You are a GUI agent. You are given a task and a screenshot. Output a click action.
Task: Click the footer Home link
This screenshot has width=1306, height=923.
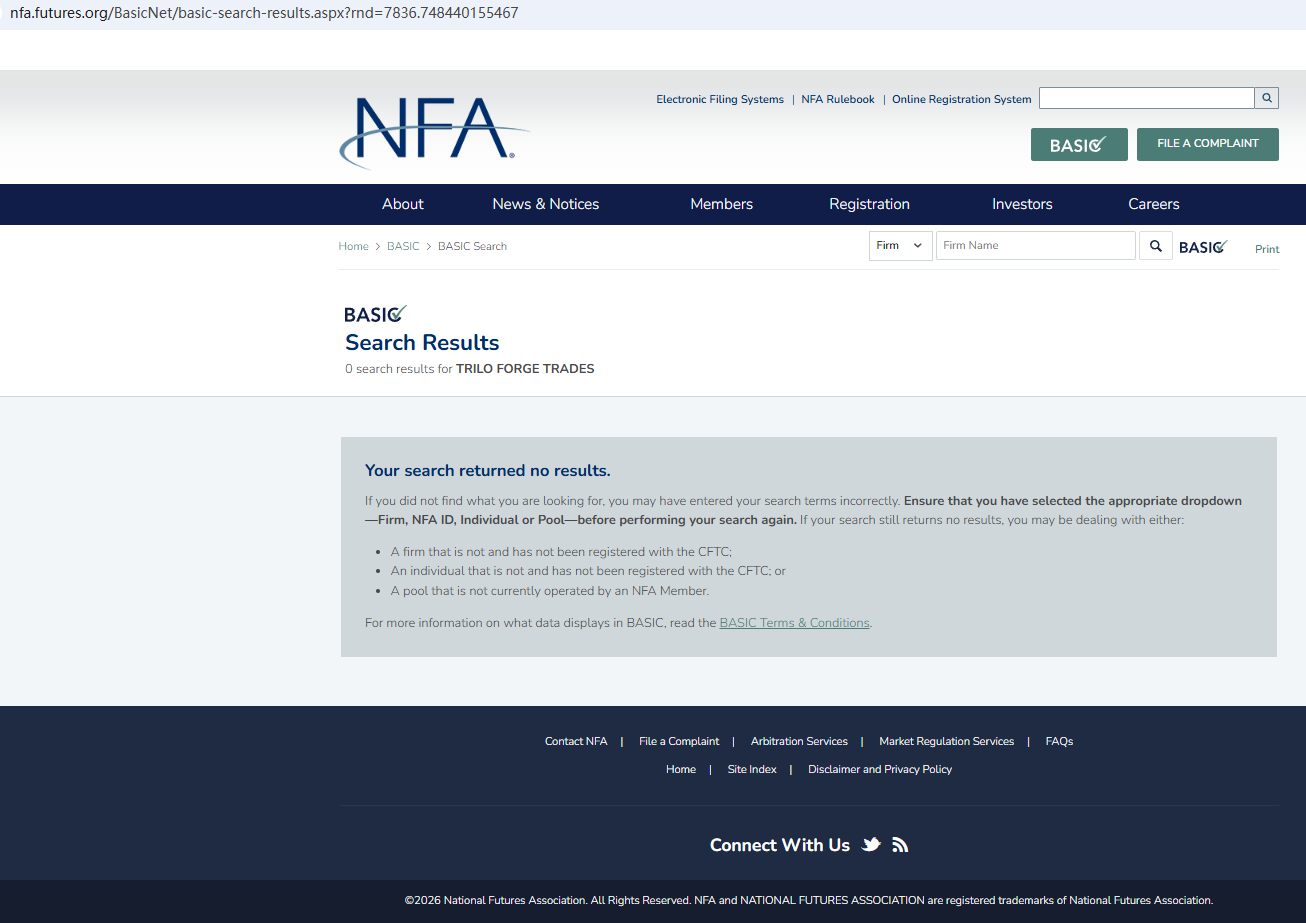point(681,769)
